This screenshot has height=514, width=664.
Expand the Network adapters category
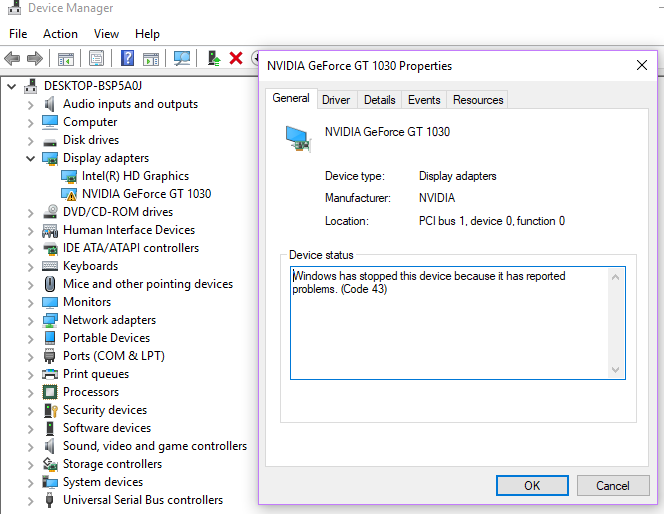(x=30, y=321)
